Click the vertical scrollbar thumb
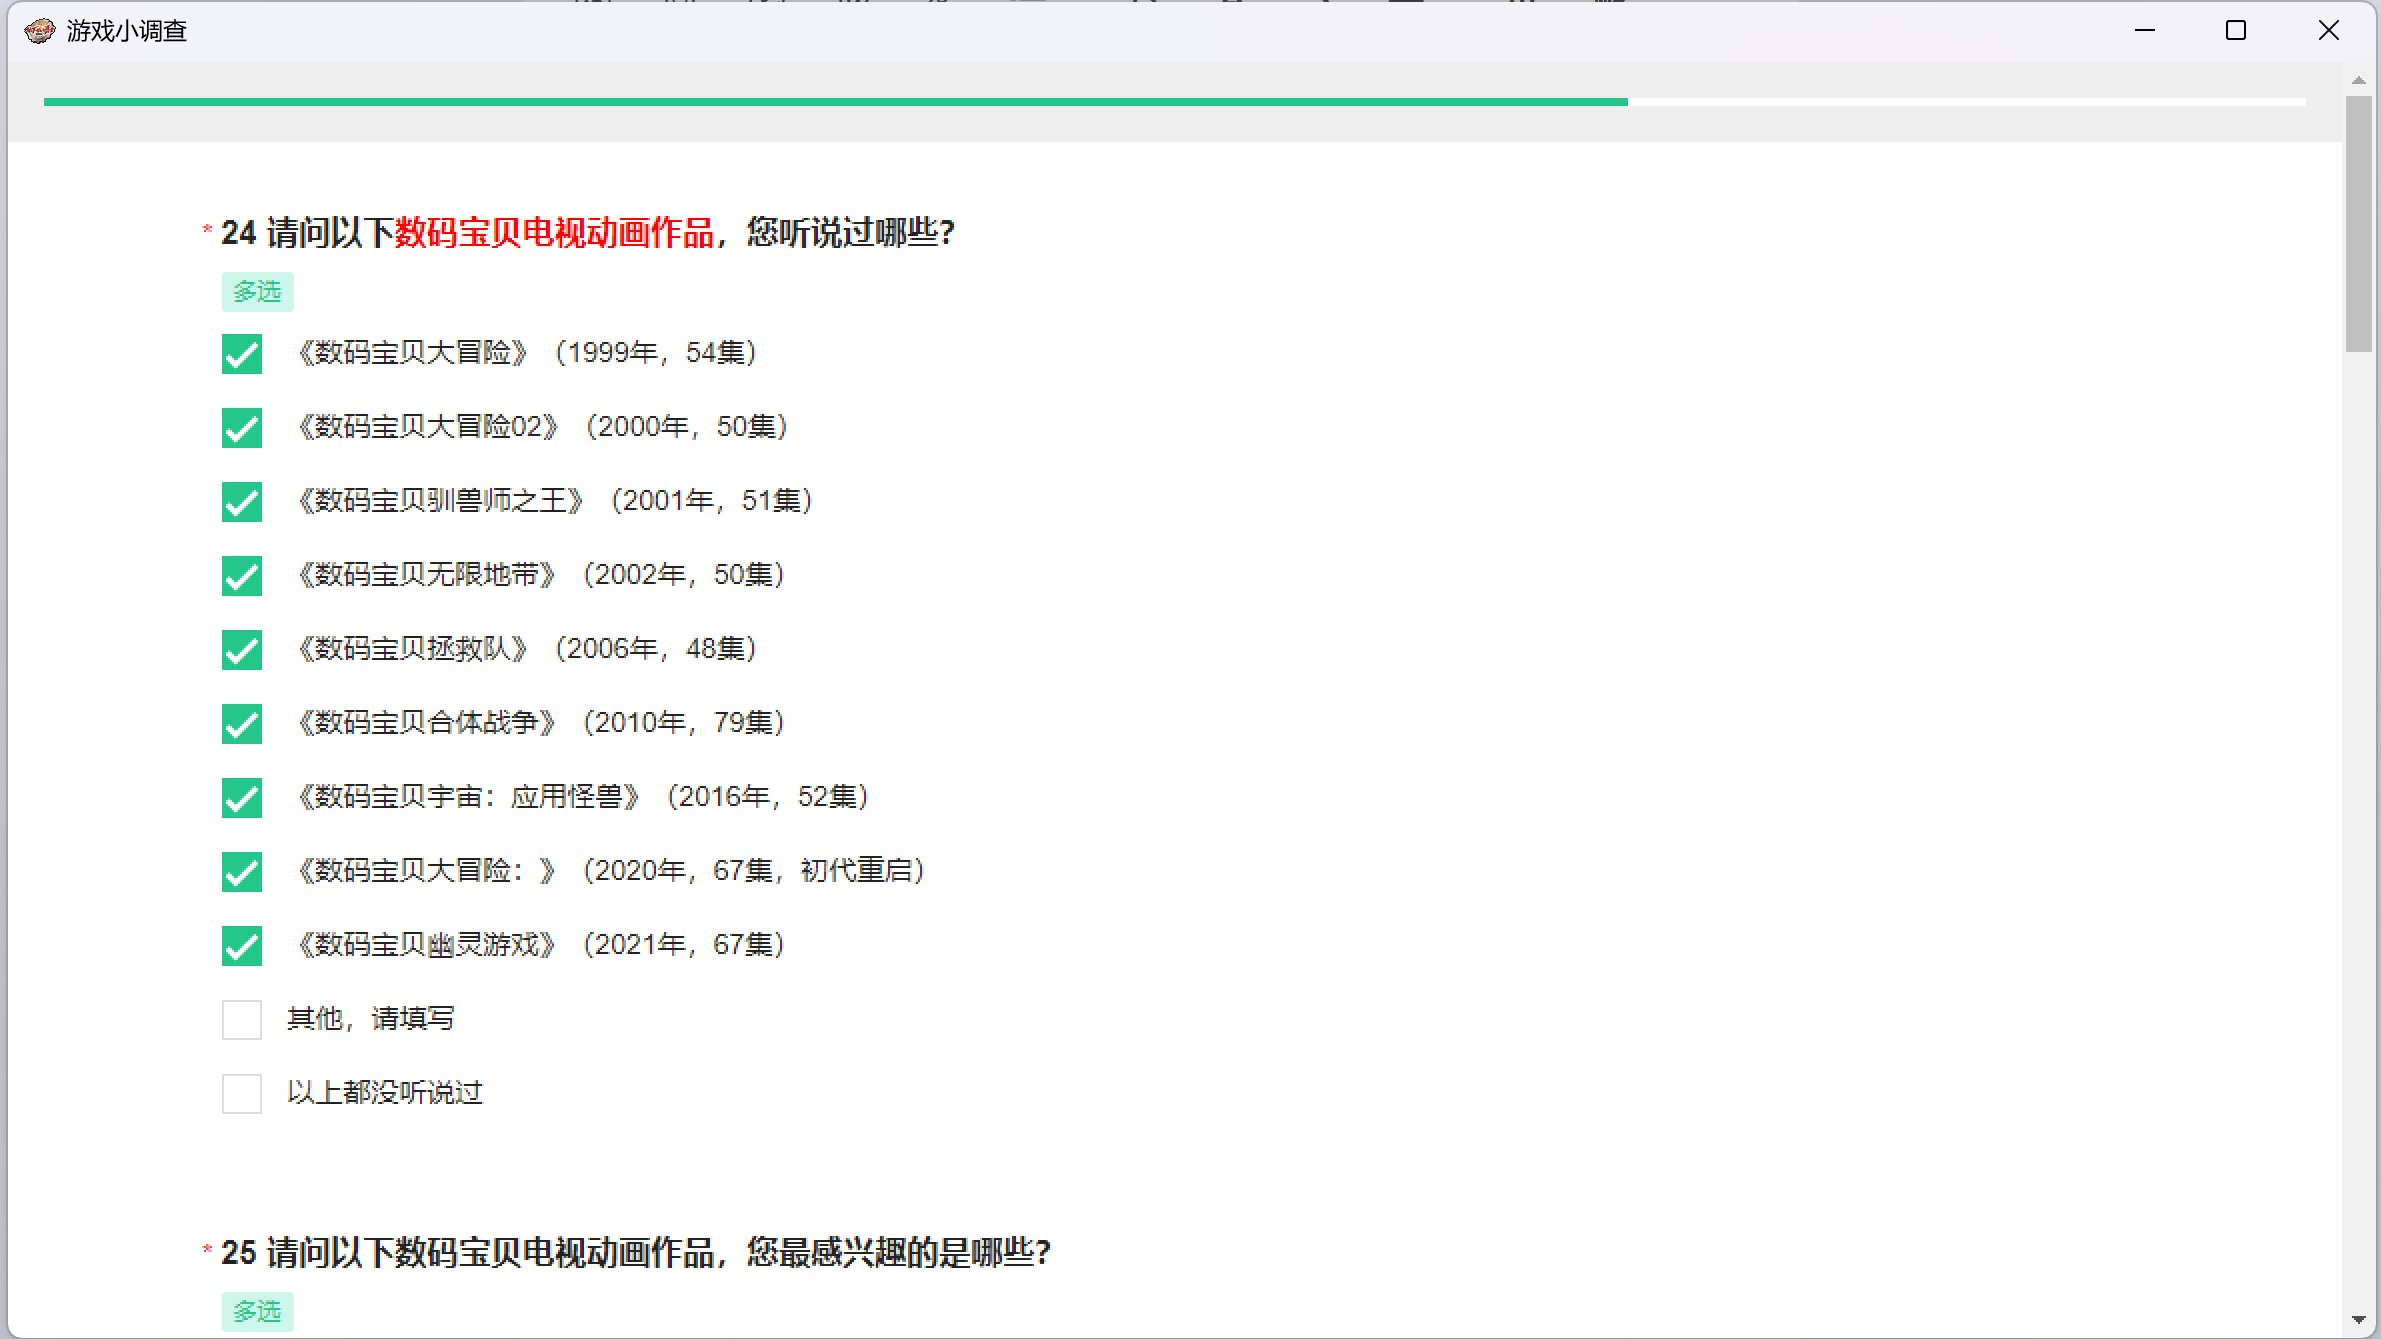The image size is (2381, 1339). [x=2359, y=224]
